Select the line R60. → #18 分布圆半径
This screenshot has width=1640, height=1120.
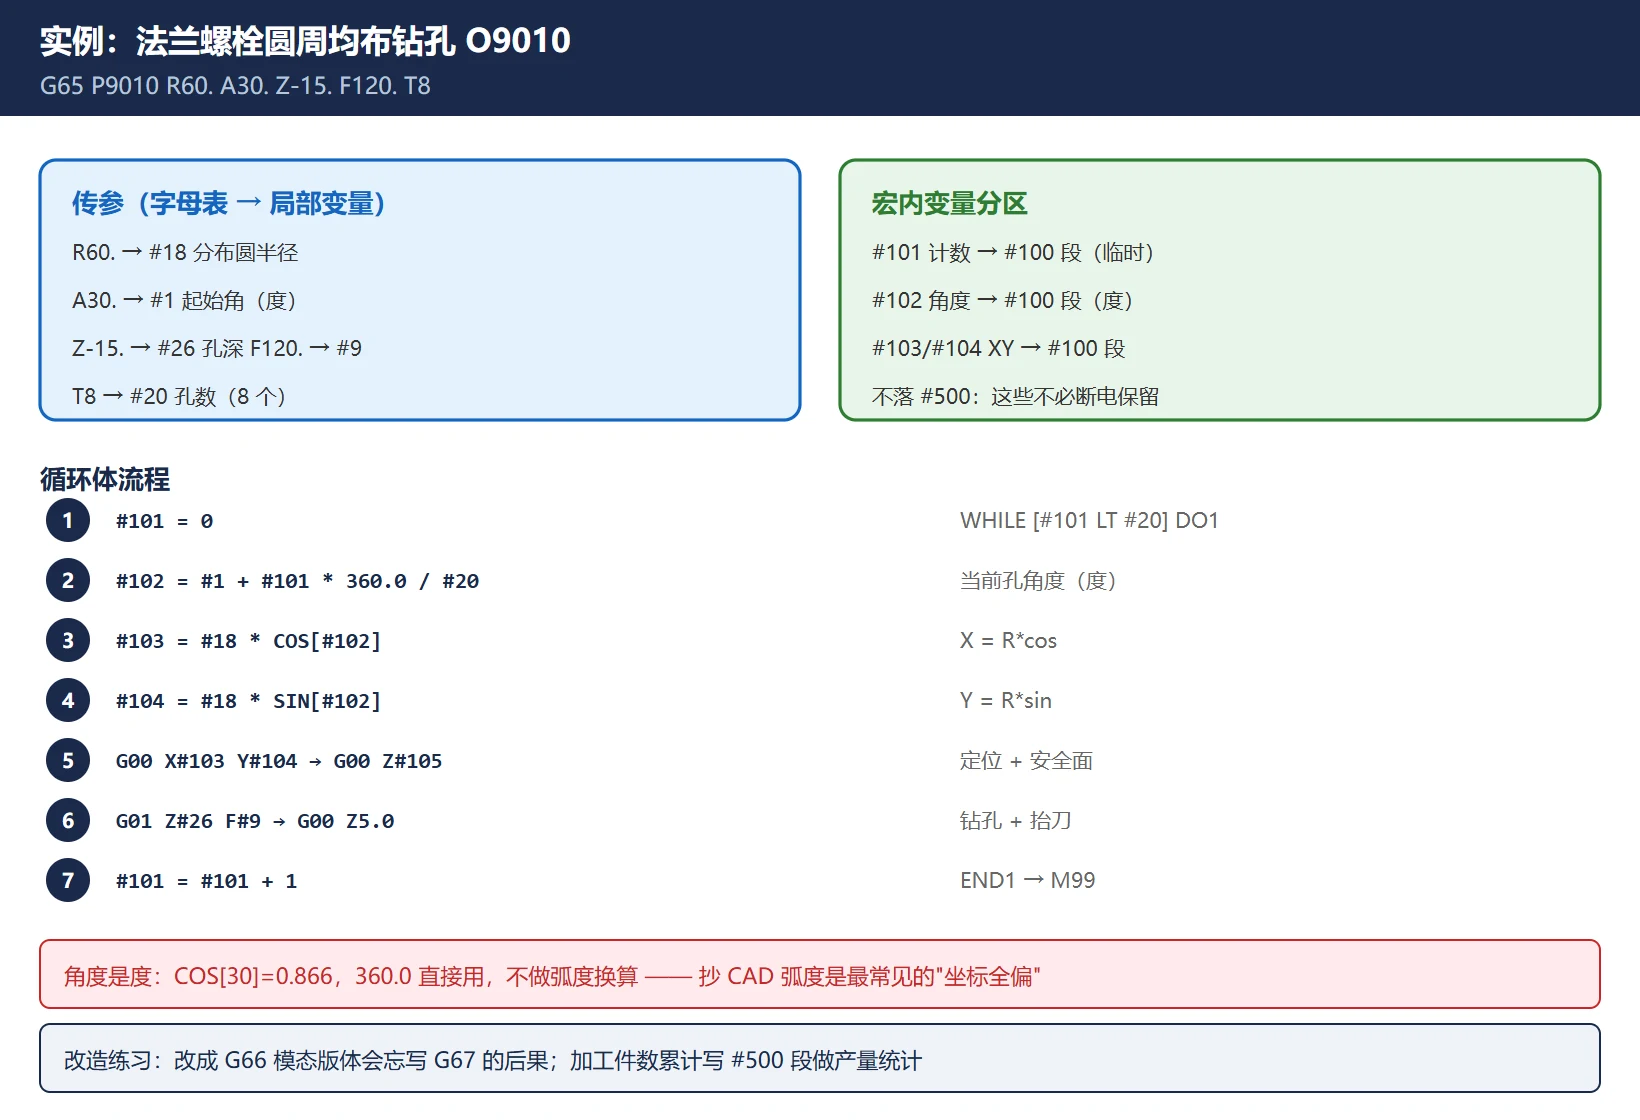[185, 252]
